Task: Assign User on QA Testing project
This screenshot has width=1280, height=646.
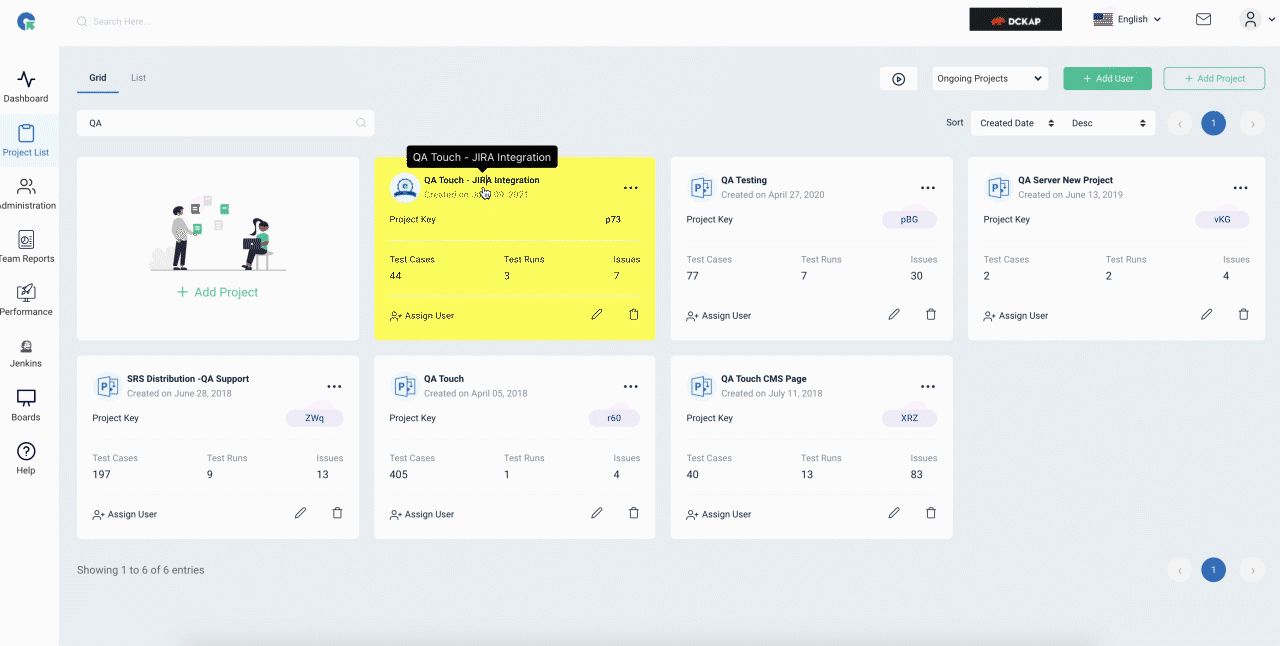Action: point(719,315)
